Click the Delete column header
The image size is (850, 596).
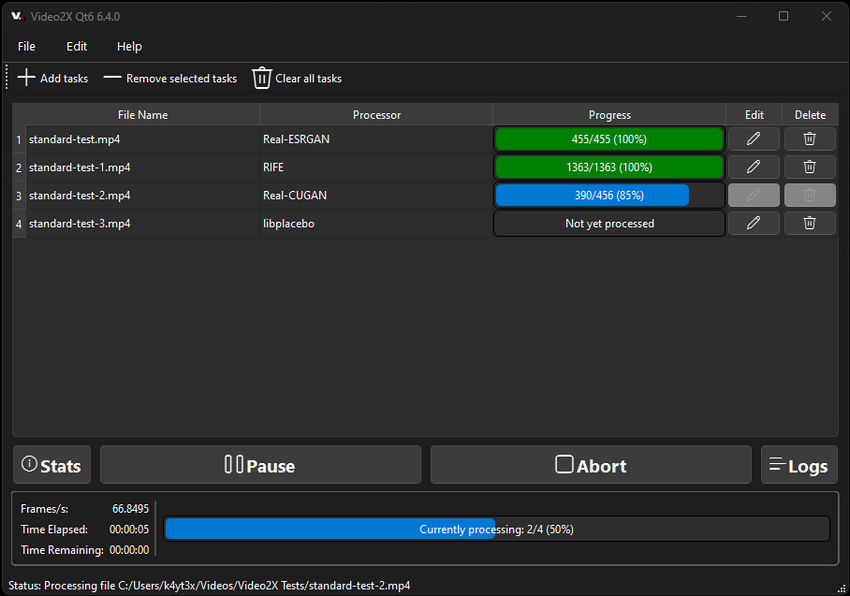tap(810, 115)
